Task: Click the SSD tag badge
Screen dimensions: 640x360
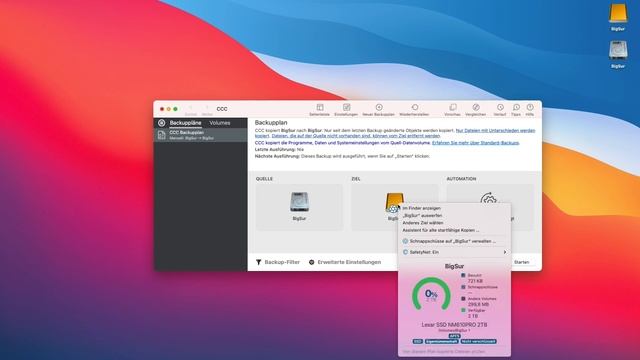Action: [x=417, y=341]
